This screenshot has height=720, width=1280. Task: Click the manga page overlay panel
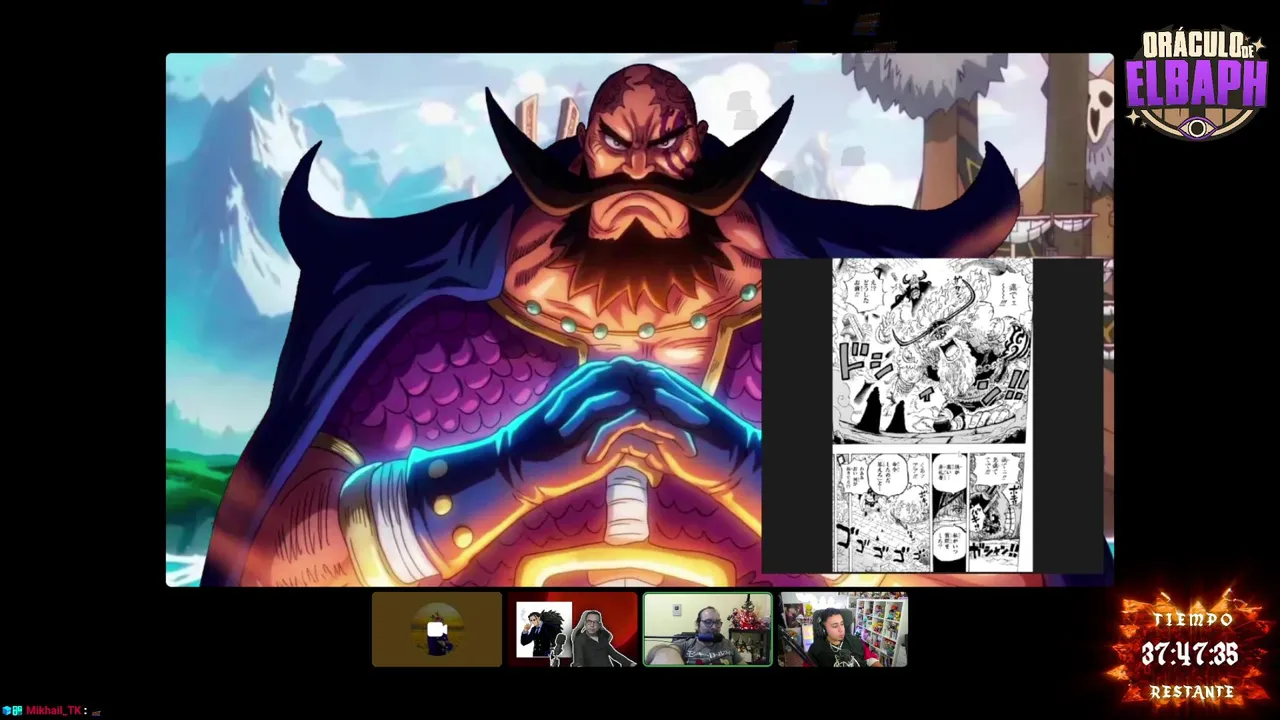932,415
